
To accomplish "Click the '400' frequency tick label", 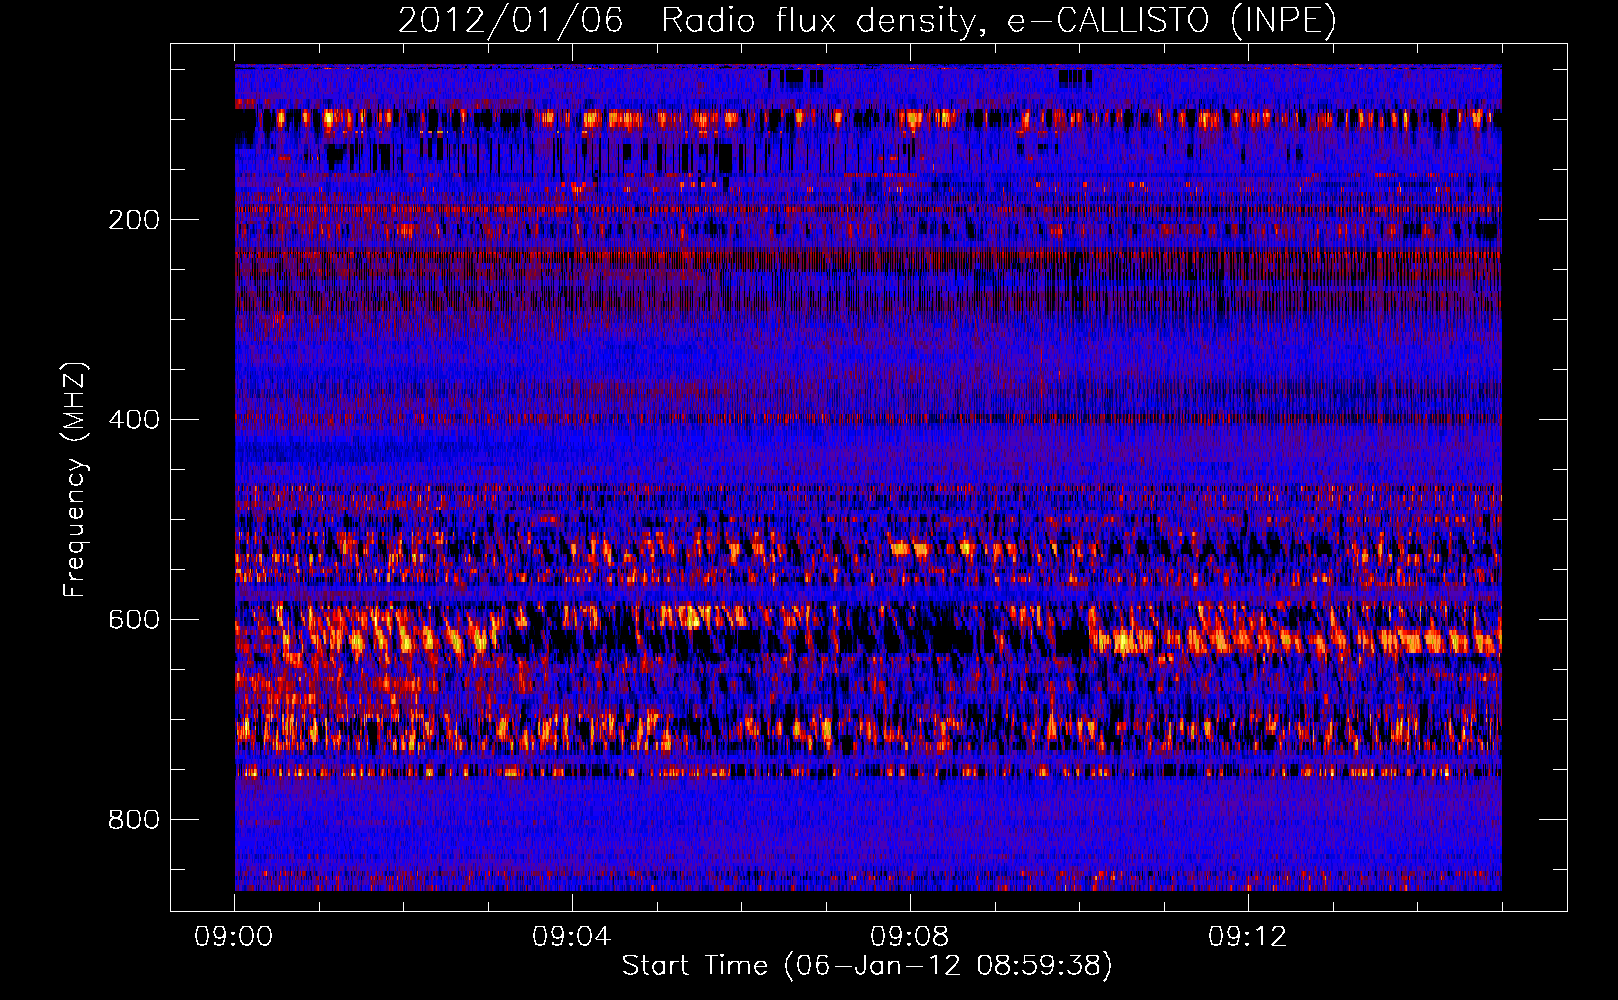I will point(134,420).
